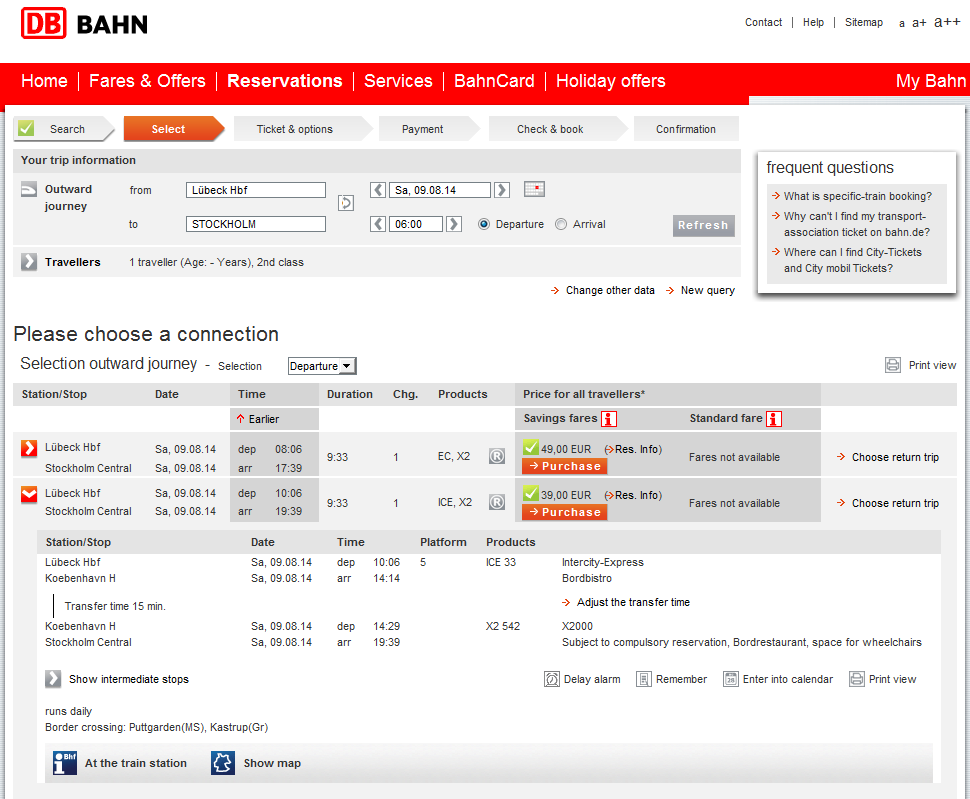
Task: Click the Adjust the transfer time link
Action: point(633,602)
